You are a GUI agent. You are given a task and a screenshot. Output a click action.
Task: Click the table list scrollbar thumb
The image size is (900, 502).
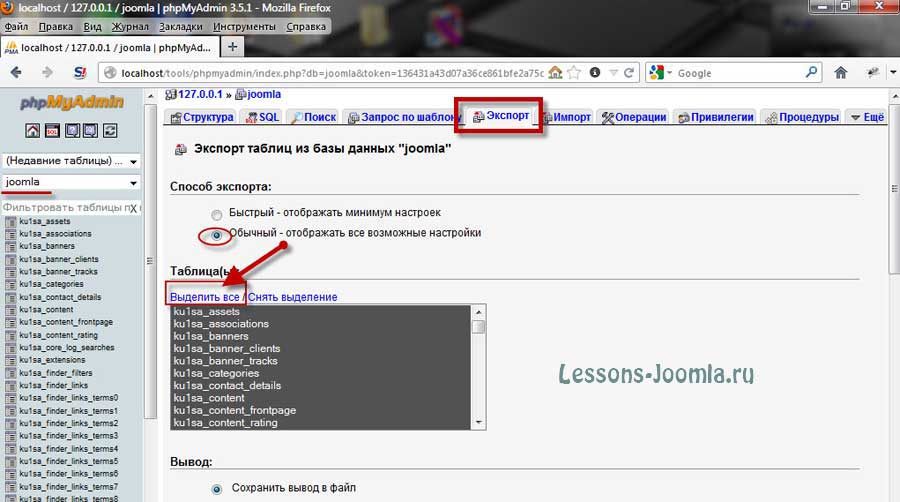coord(478,327)
